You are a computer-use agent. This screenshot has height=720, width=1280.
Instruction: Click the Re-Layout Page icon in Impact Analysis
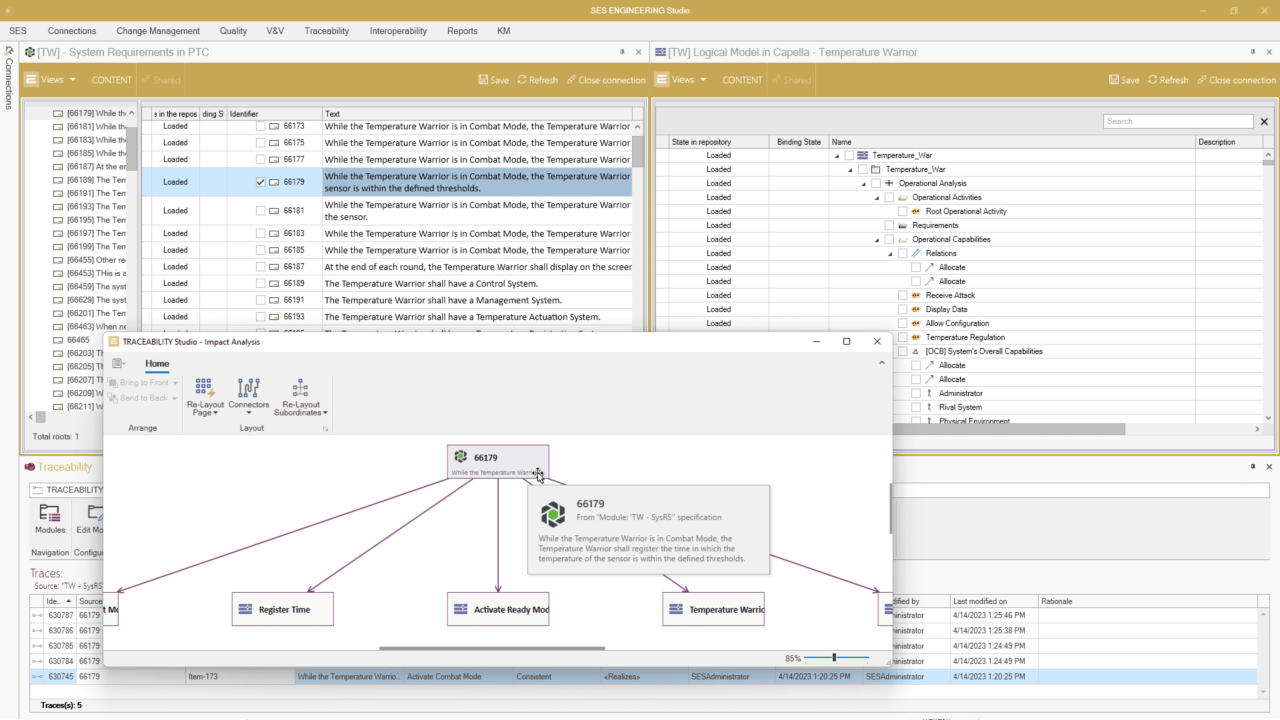(204, 390)
